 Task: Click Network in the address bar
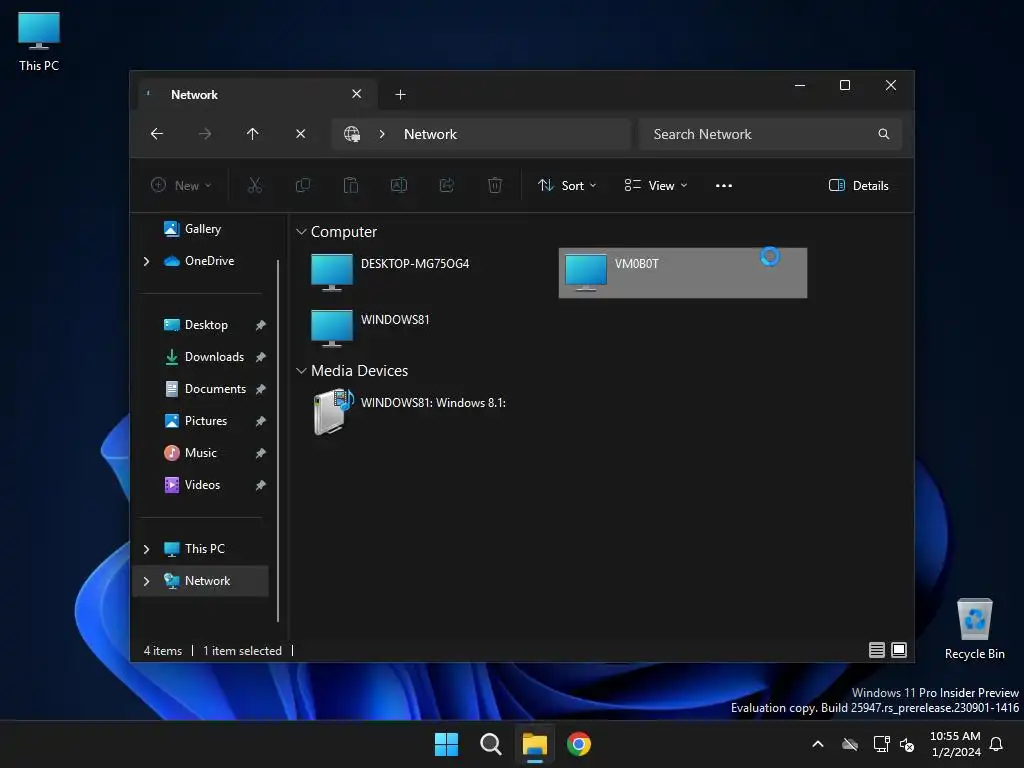click(x=430, y=134)
